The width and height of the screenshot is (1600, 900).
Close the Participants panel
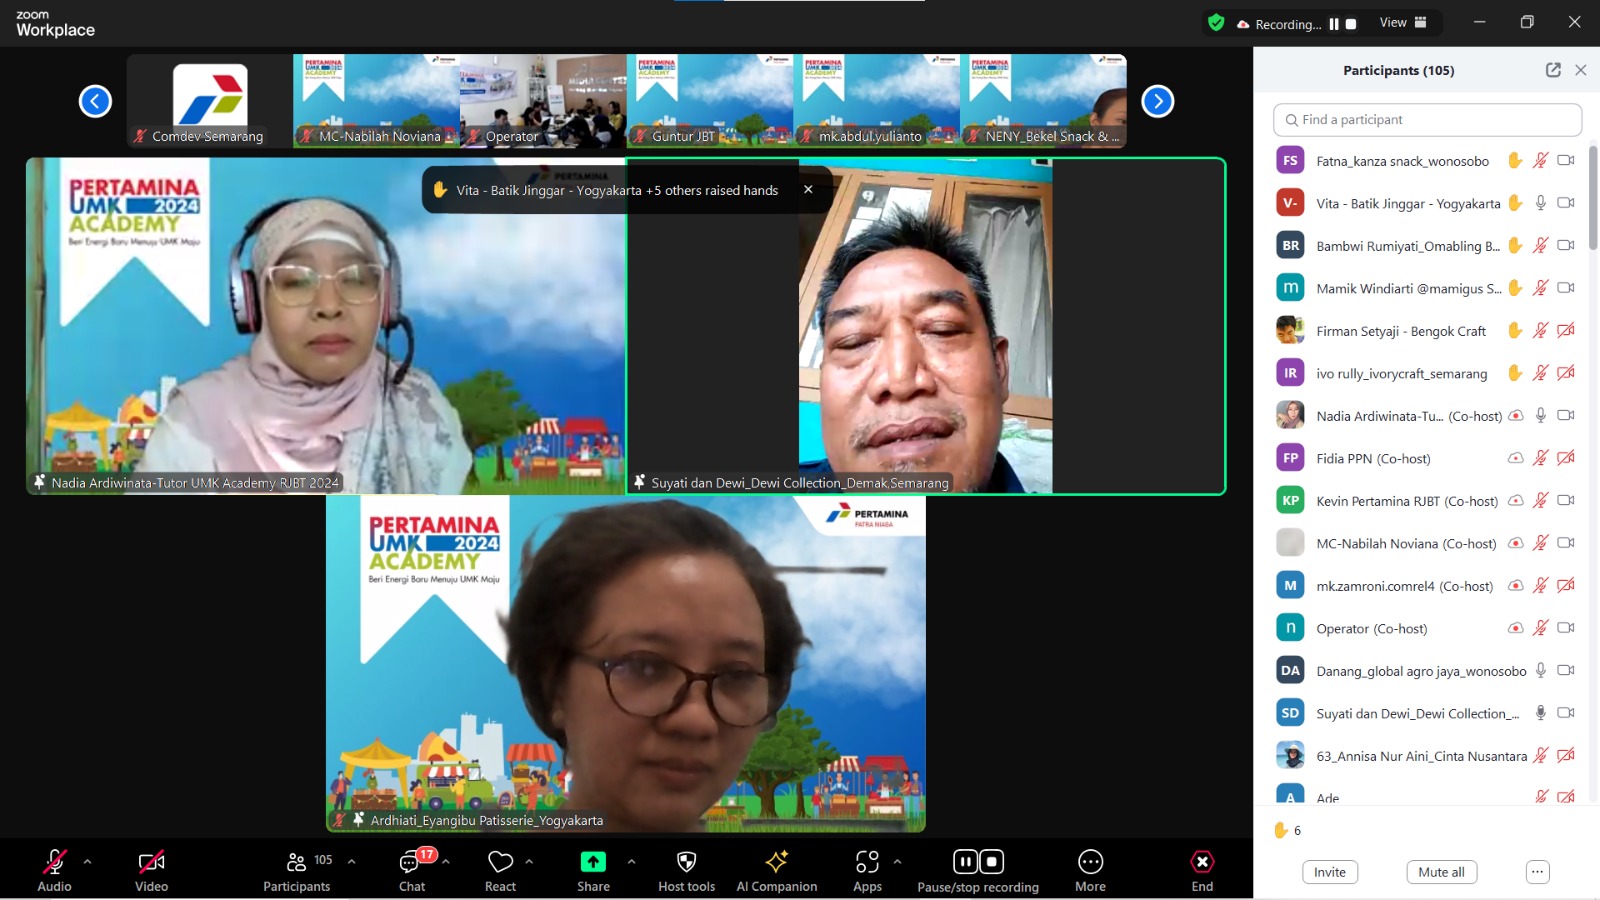[1581, 70]
